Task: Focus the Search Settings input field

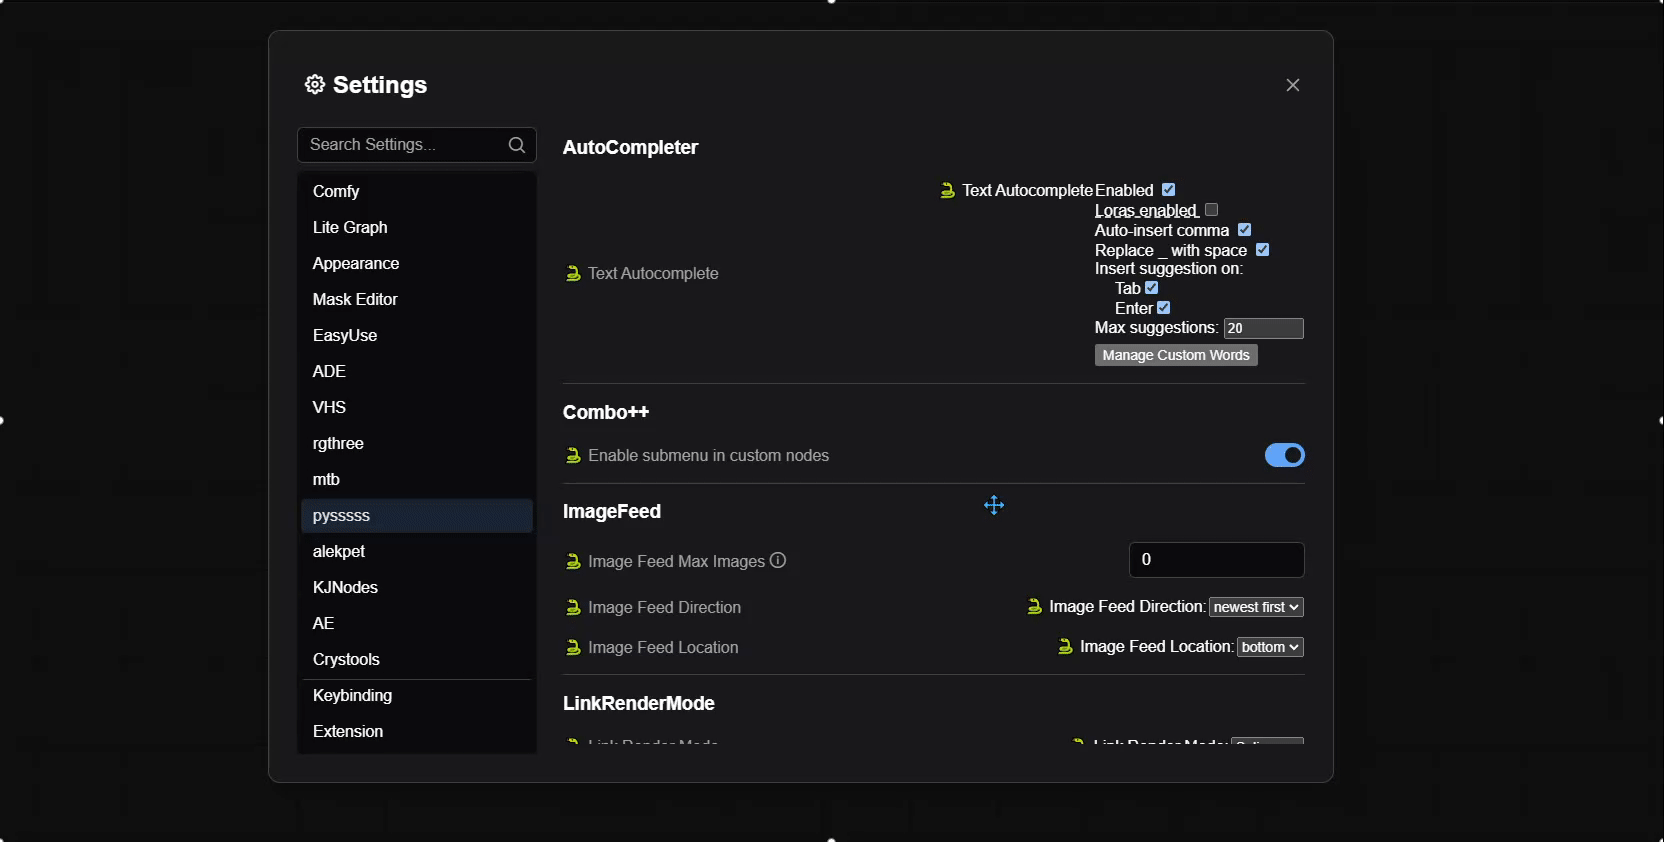Action: click(400, 145)
